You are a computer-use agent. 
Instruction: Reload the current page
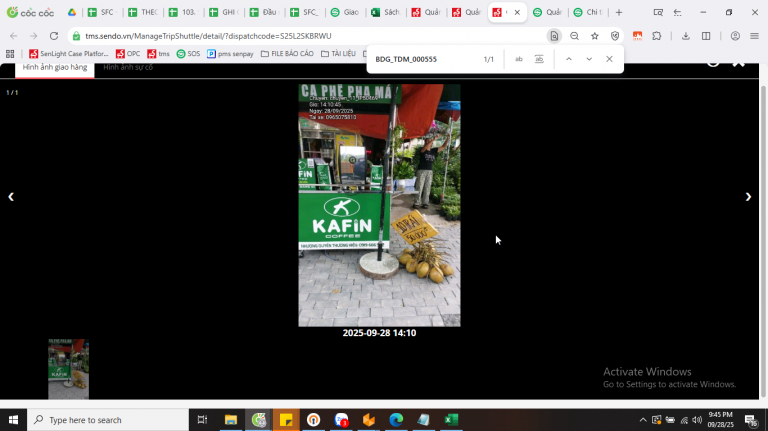54,36
